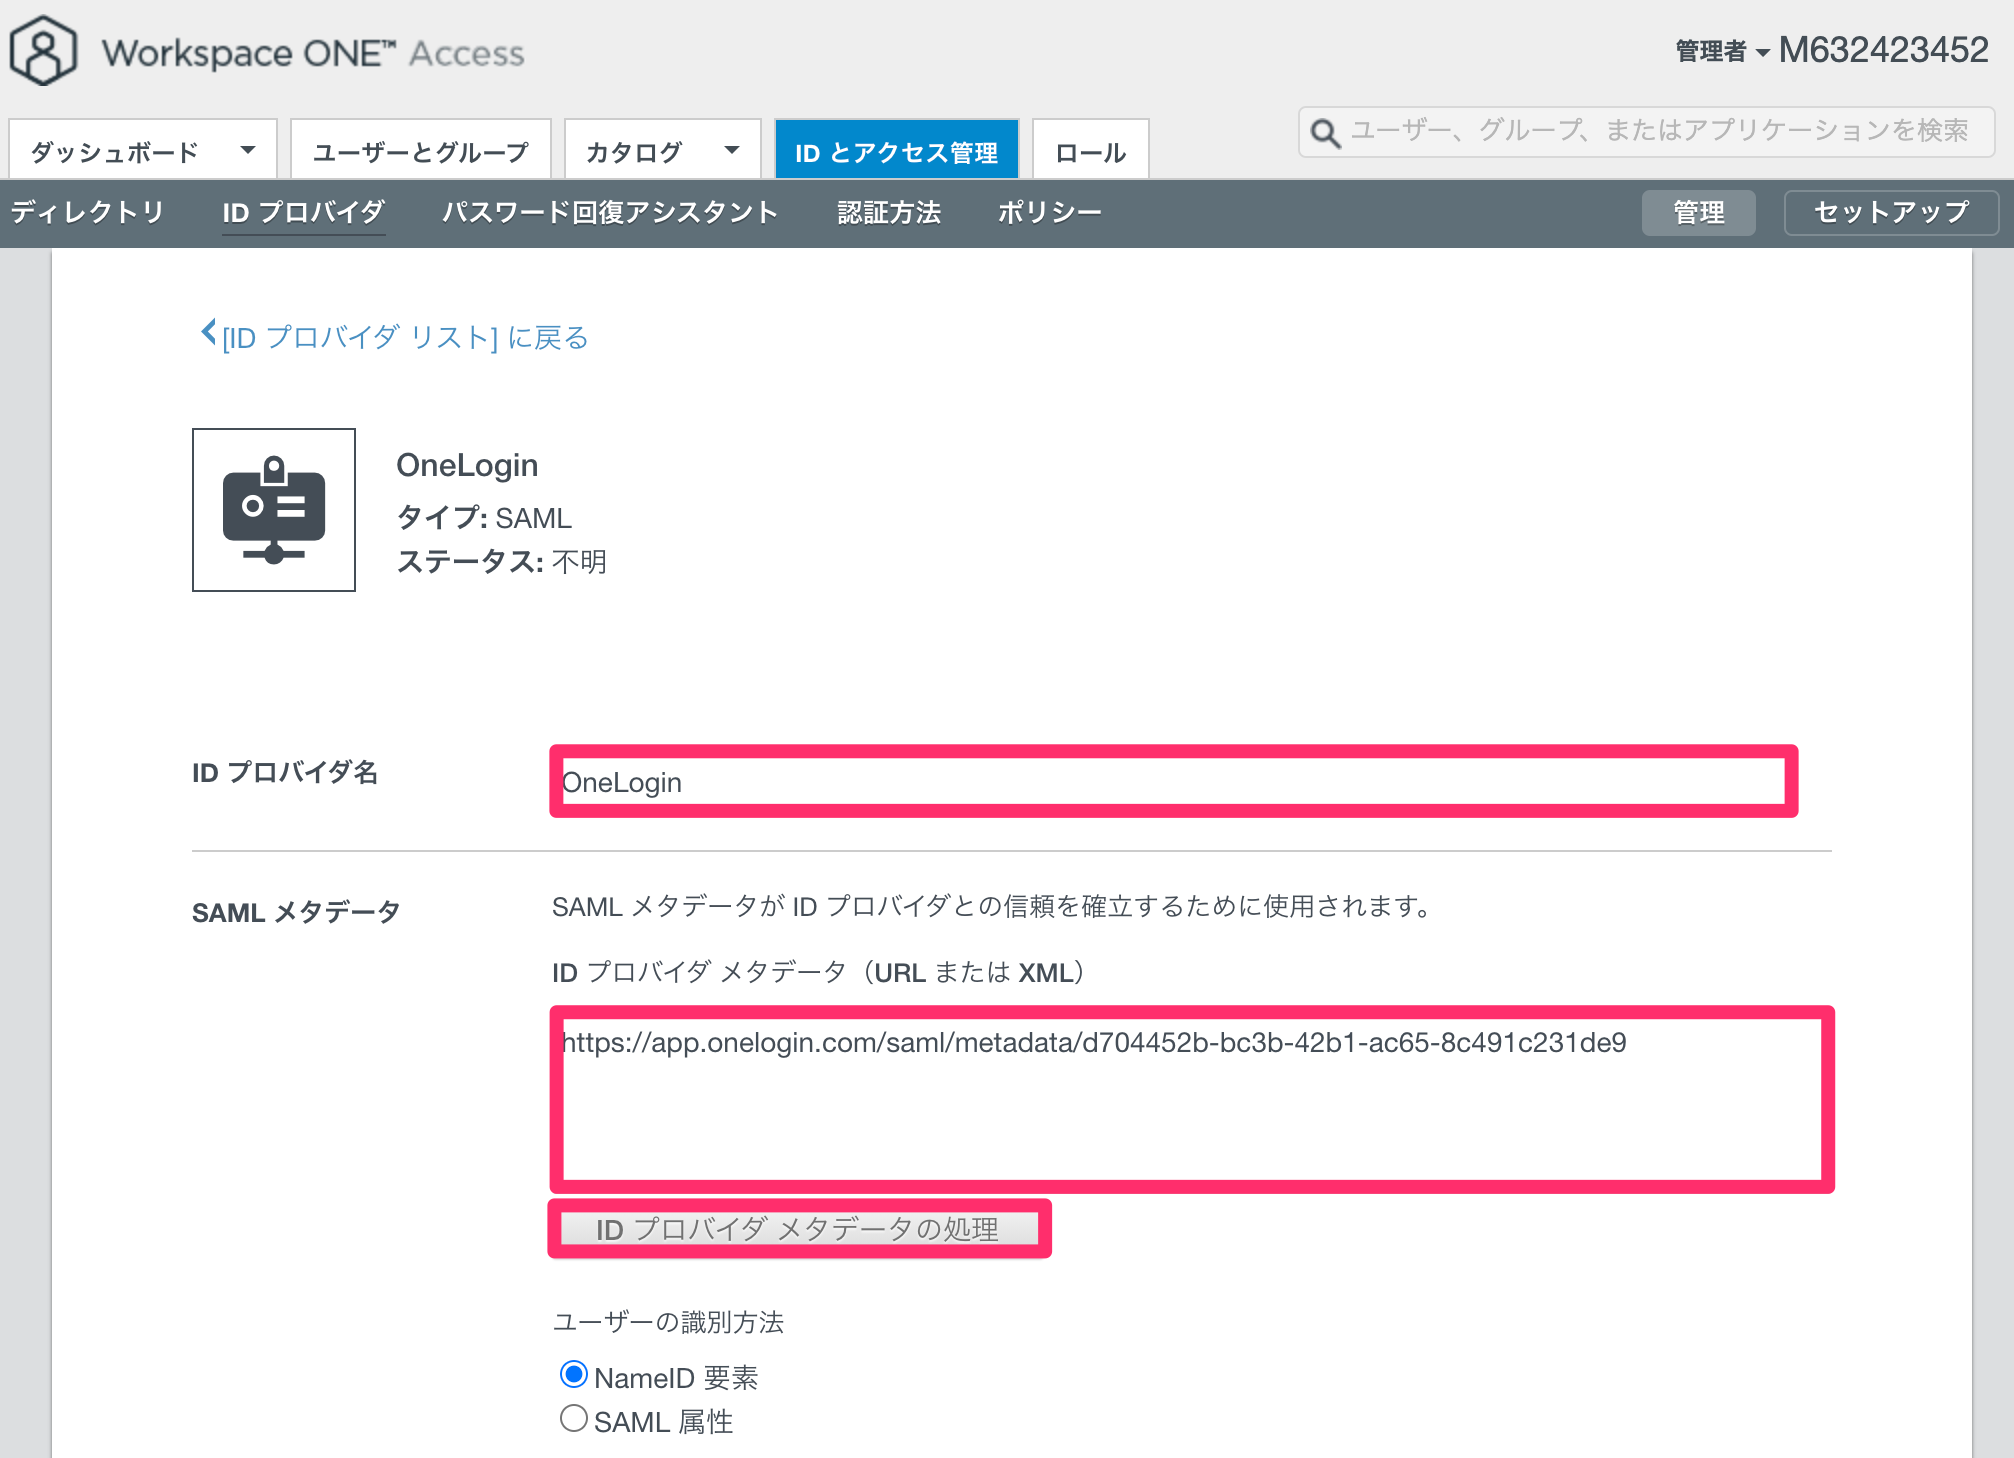
Task: Open the ダッシュボード tab
Action: [x=143, y=150]
